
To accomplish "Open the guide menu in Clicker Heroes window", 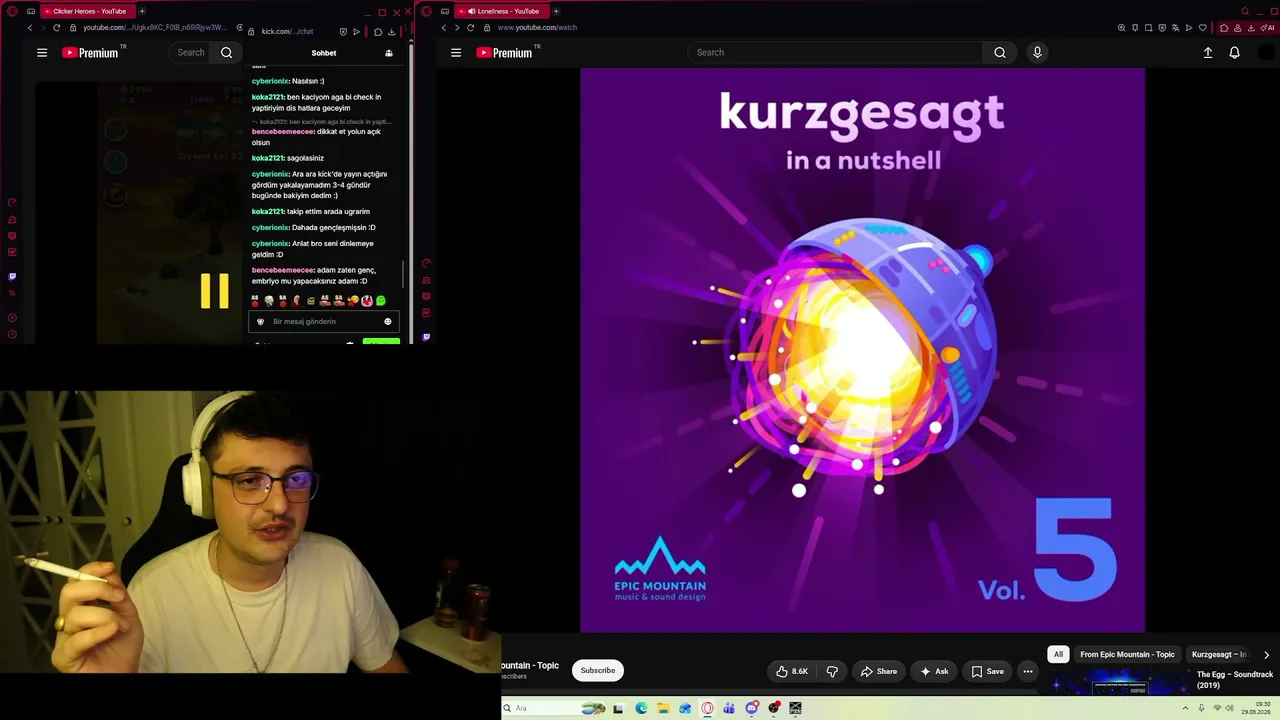I will click(42, 53).
